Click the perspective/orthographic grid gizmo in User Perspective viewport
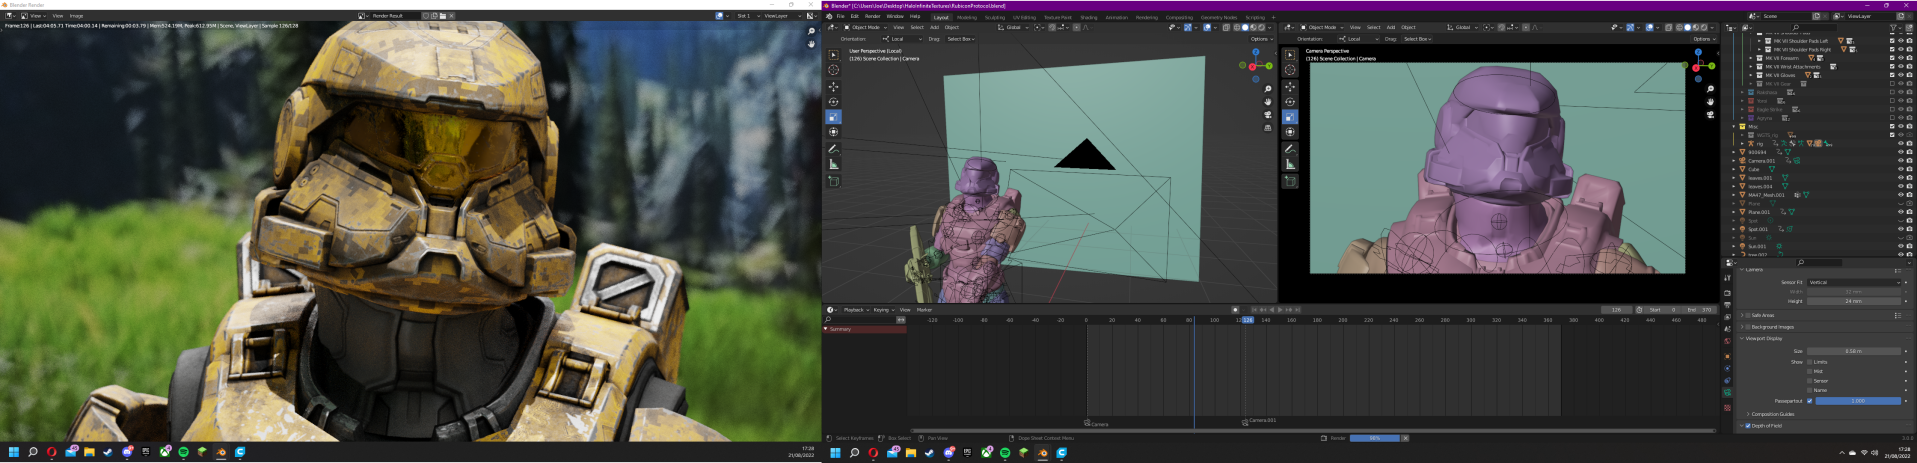Screen dimensions: 1917x463 (x=1267, y=128)
